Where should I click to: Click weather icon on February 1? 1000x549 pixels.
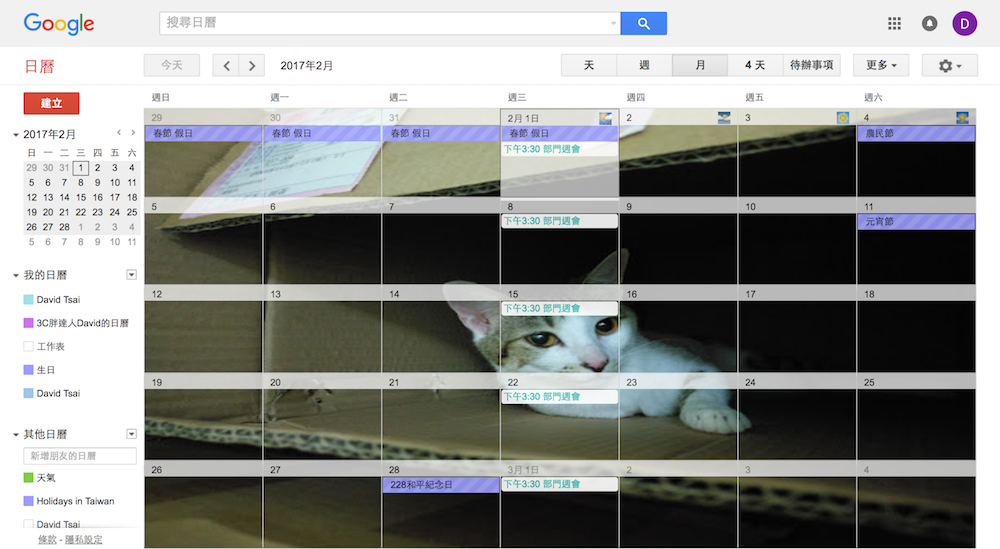tap(605, 118)
